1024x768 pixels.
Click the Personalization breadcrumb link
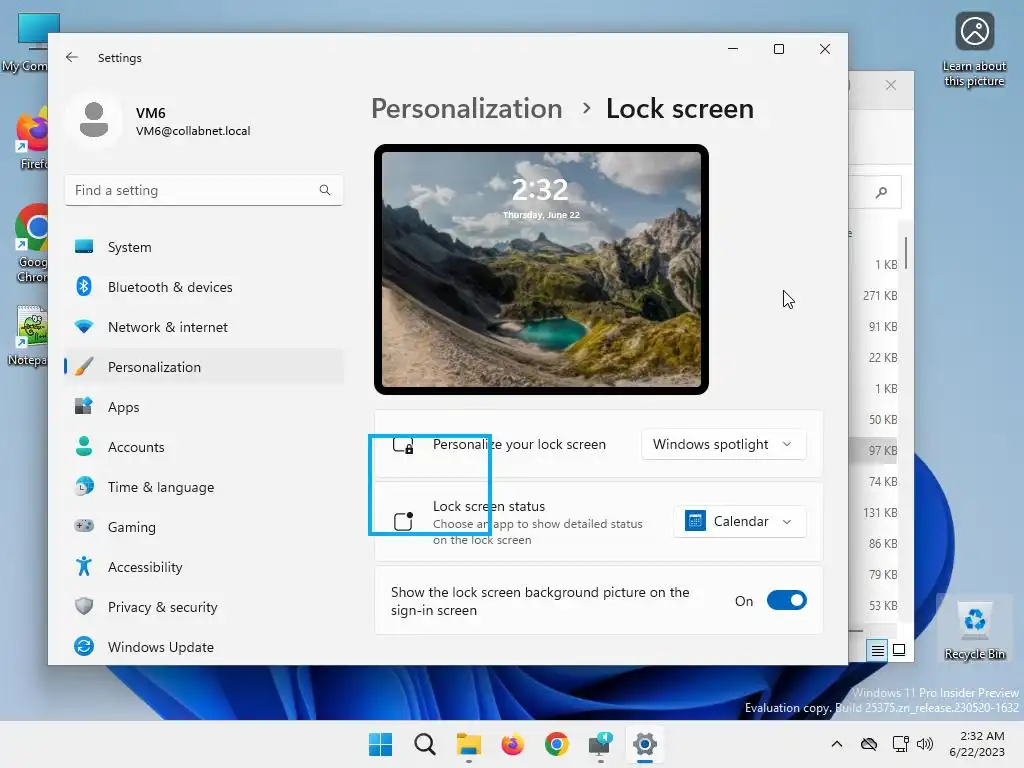(x=467, y=108)
